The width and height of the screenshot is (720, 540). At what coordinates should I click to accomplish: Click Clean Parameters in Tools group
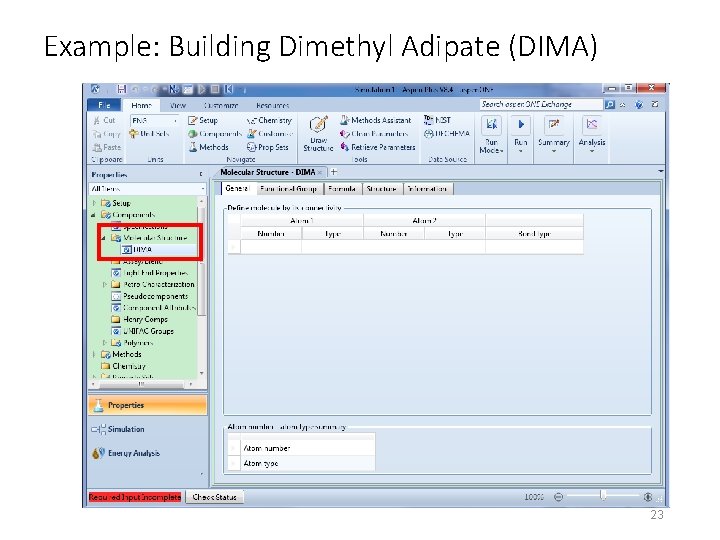coord(374,134)
